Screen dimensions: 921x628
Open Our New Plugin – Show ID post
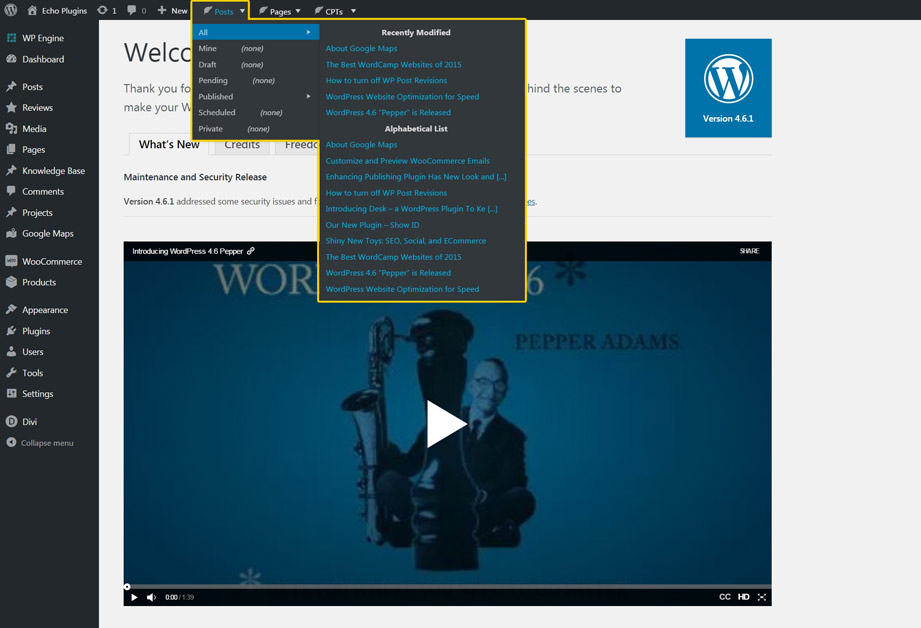click(x=372, y=224)
